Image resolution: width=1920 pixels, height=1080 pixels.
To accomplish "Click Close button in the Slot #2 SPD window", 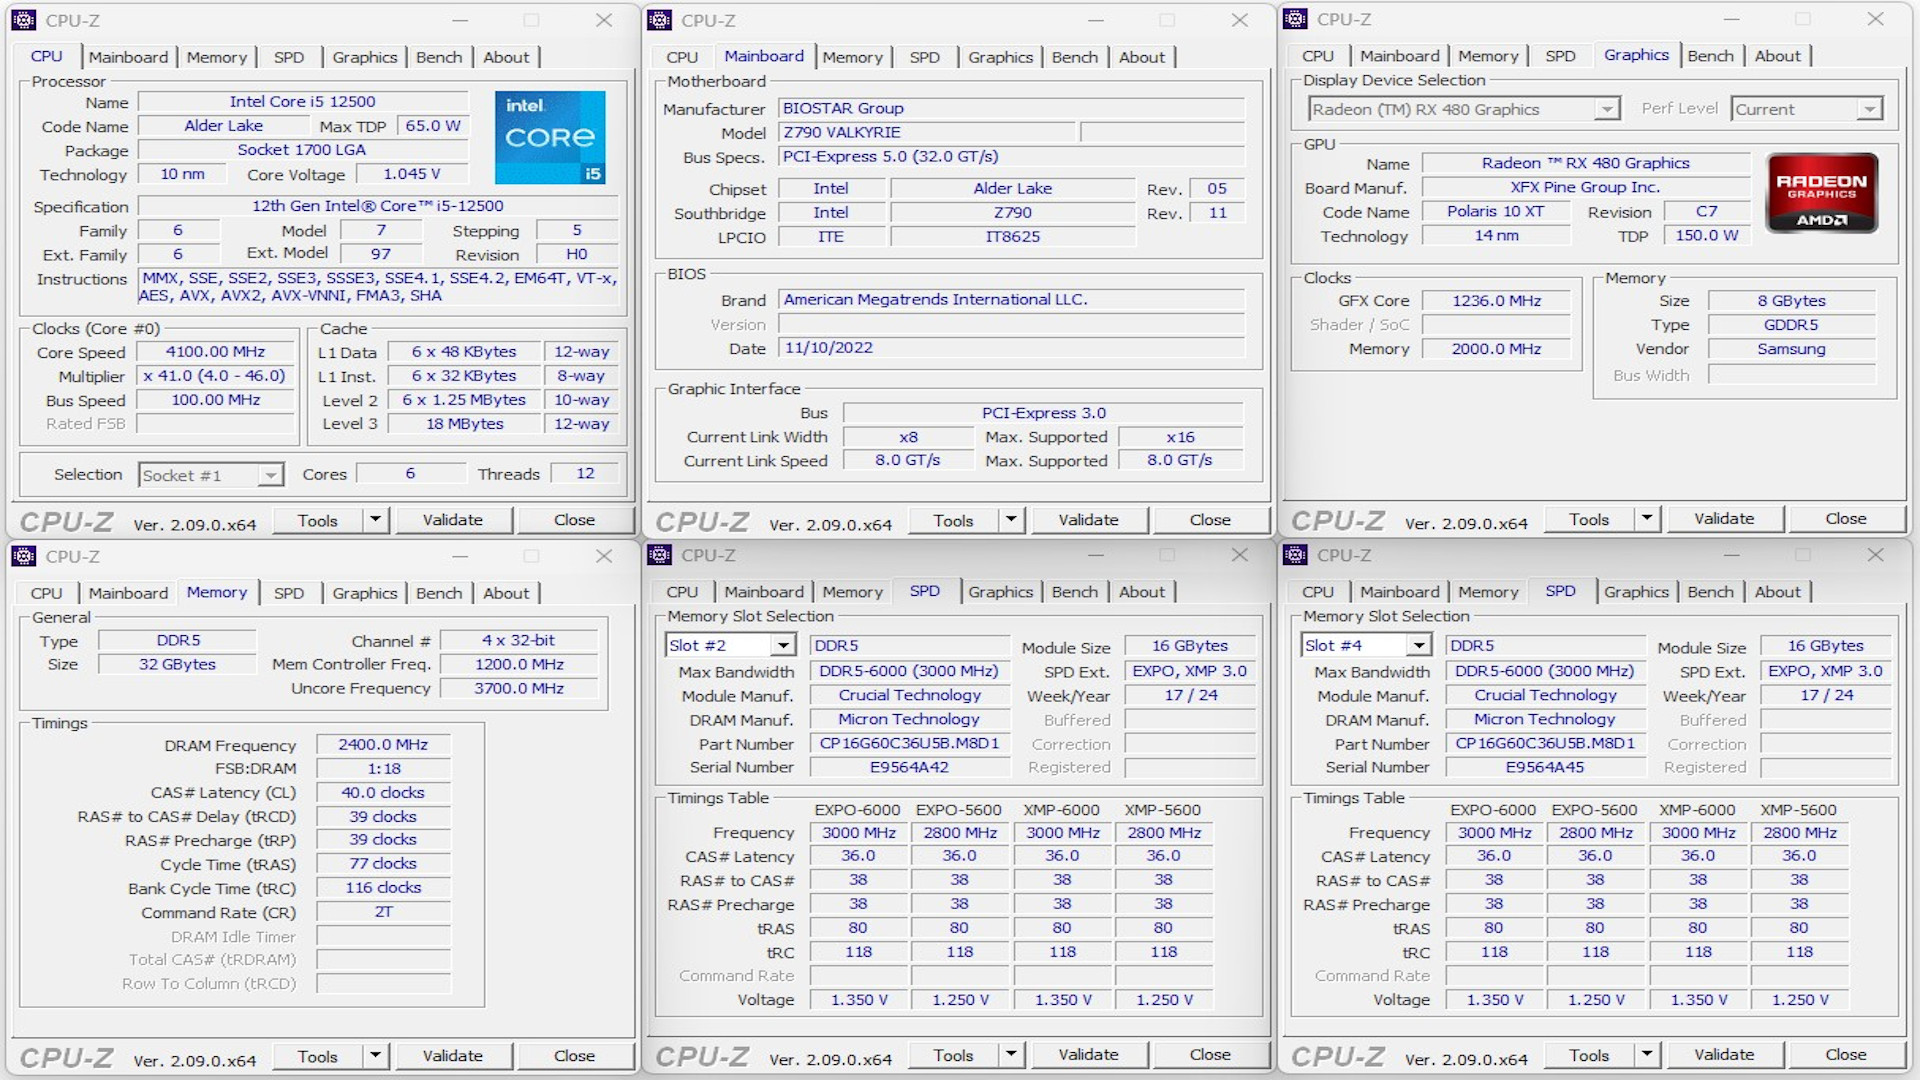I will (1210, 1055).
